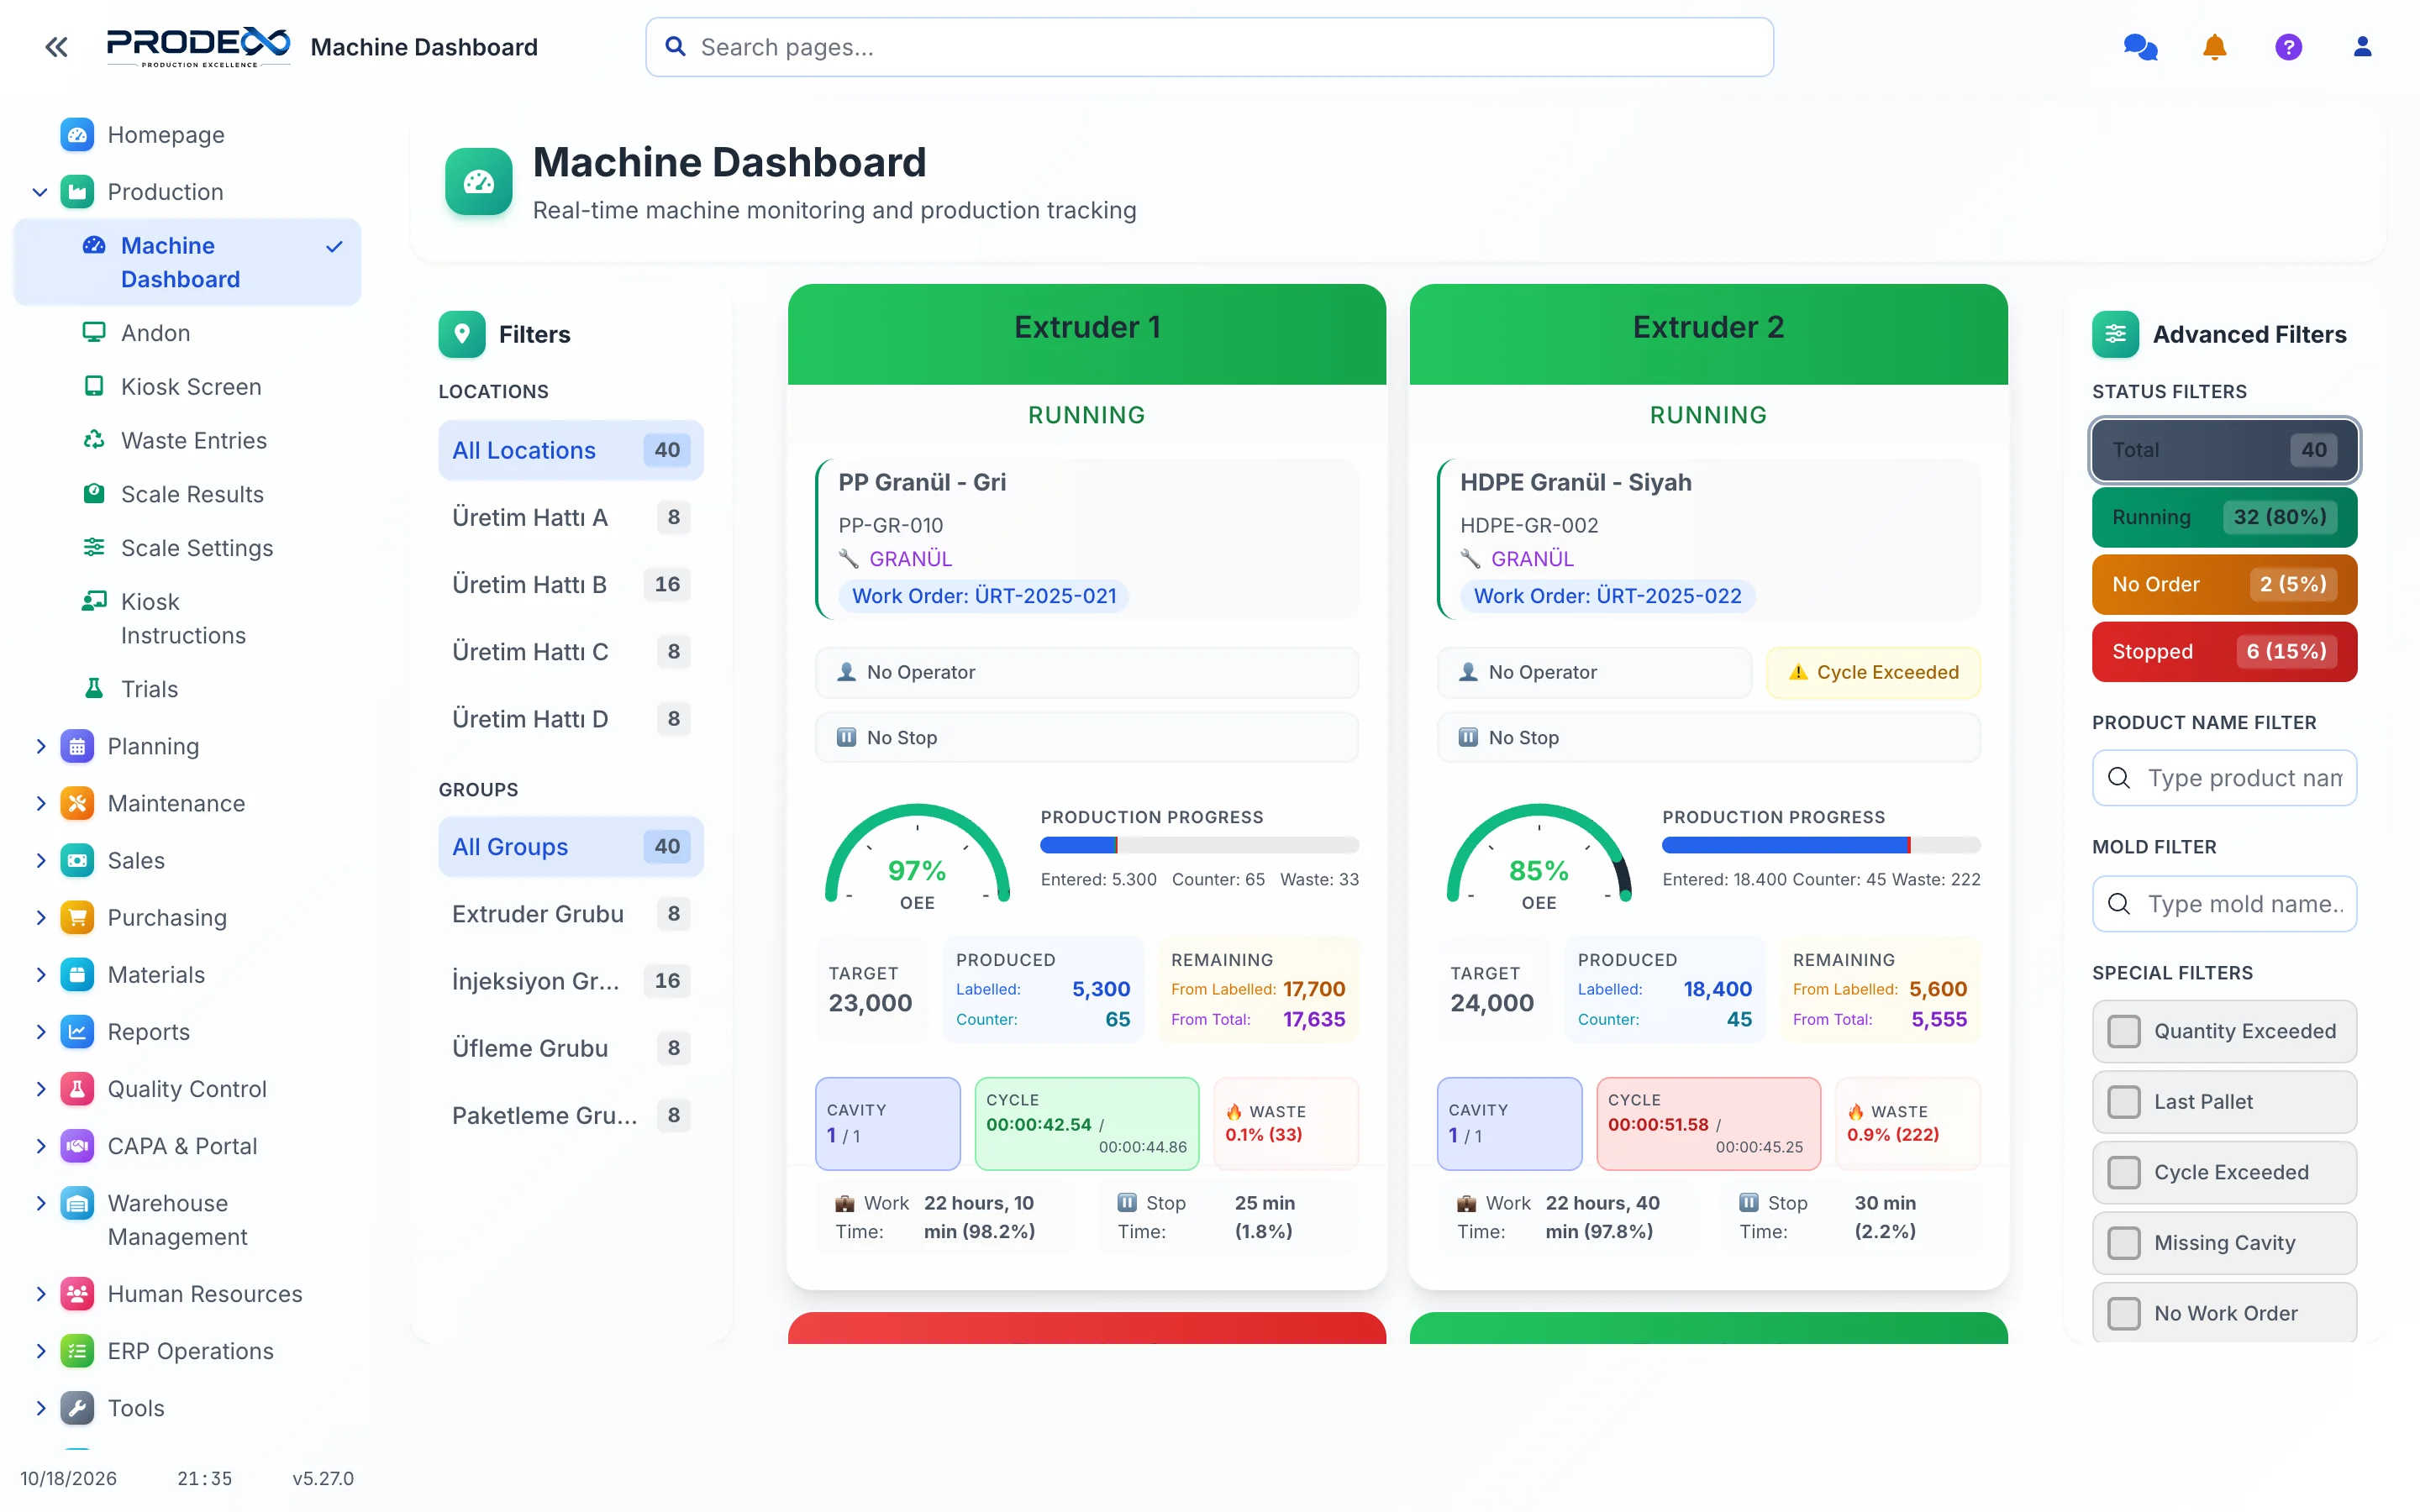Enable the Quantity Exceeded checkbox
The width and height of the screenshot is (2420, 1512).
[2124, 1031]
